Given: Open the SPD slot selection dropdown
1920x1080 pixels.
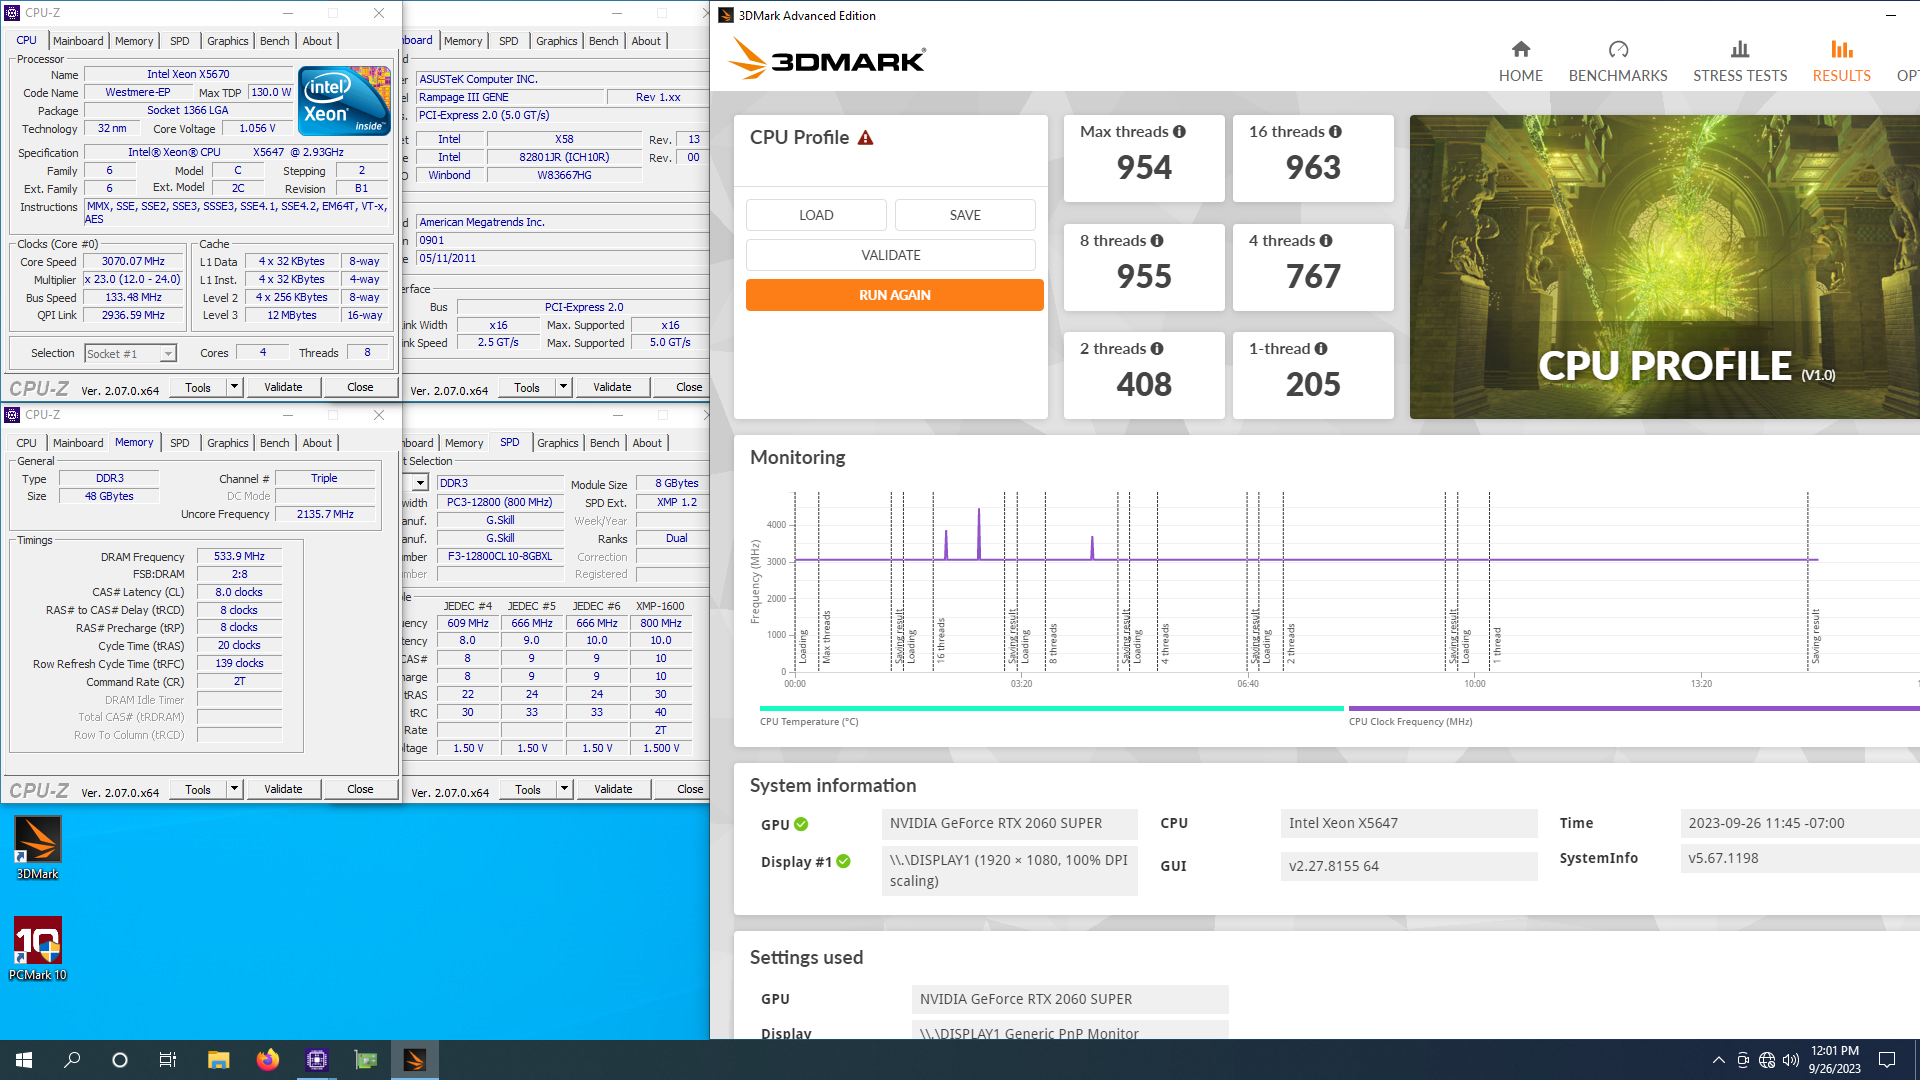Looking at the screenshot, I should (x=420, y=483).
